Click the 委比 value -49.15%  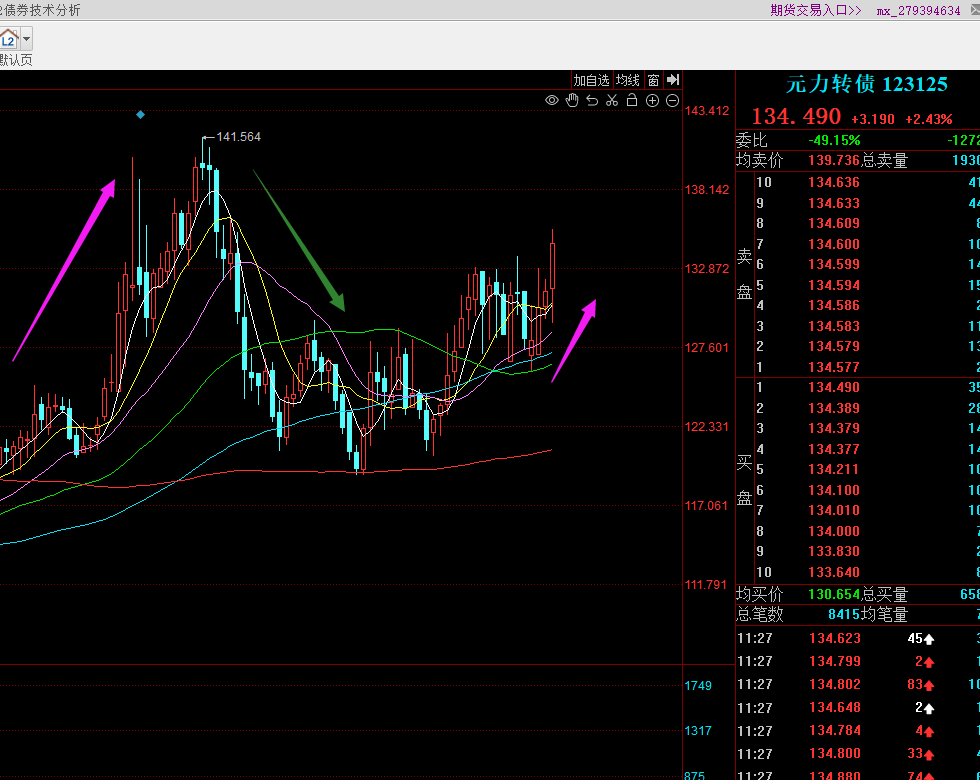834,140
